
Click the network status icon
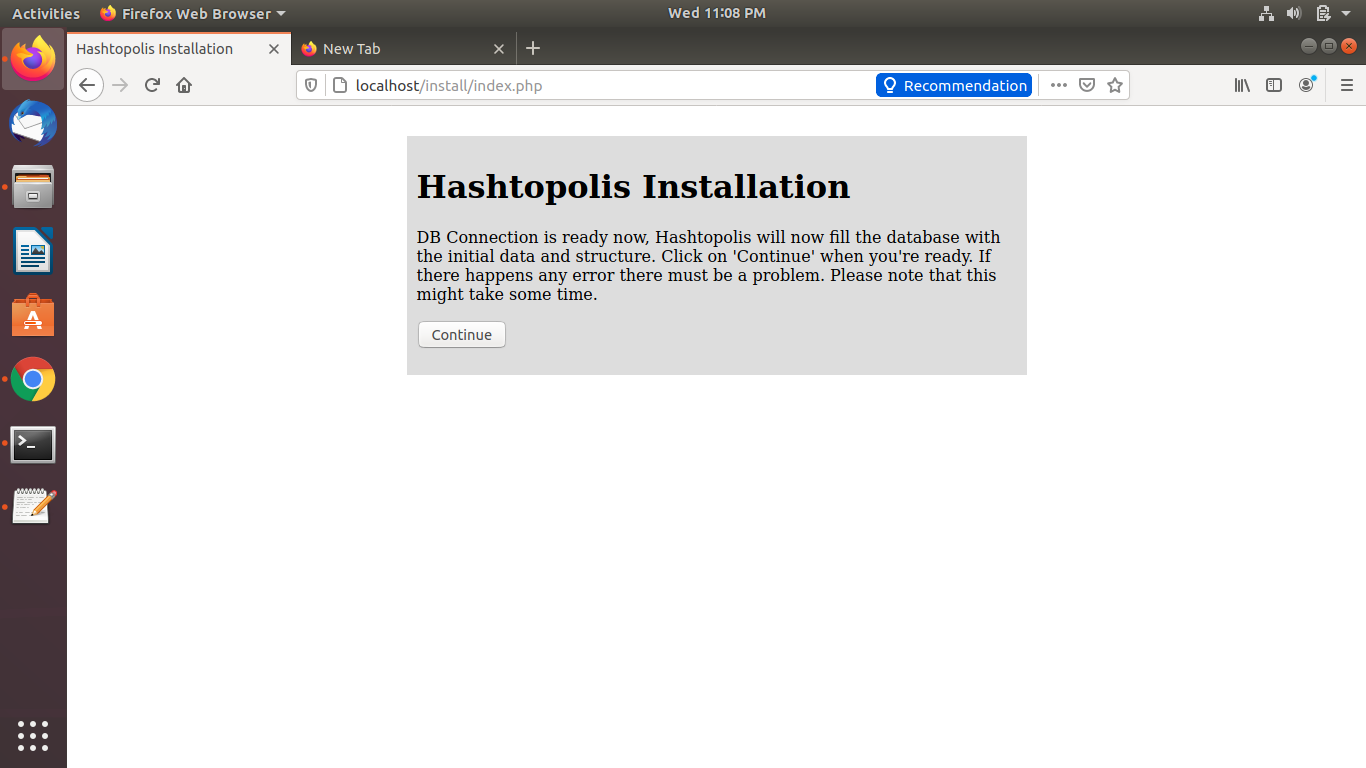pos(1266,13)
